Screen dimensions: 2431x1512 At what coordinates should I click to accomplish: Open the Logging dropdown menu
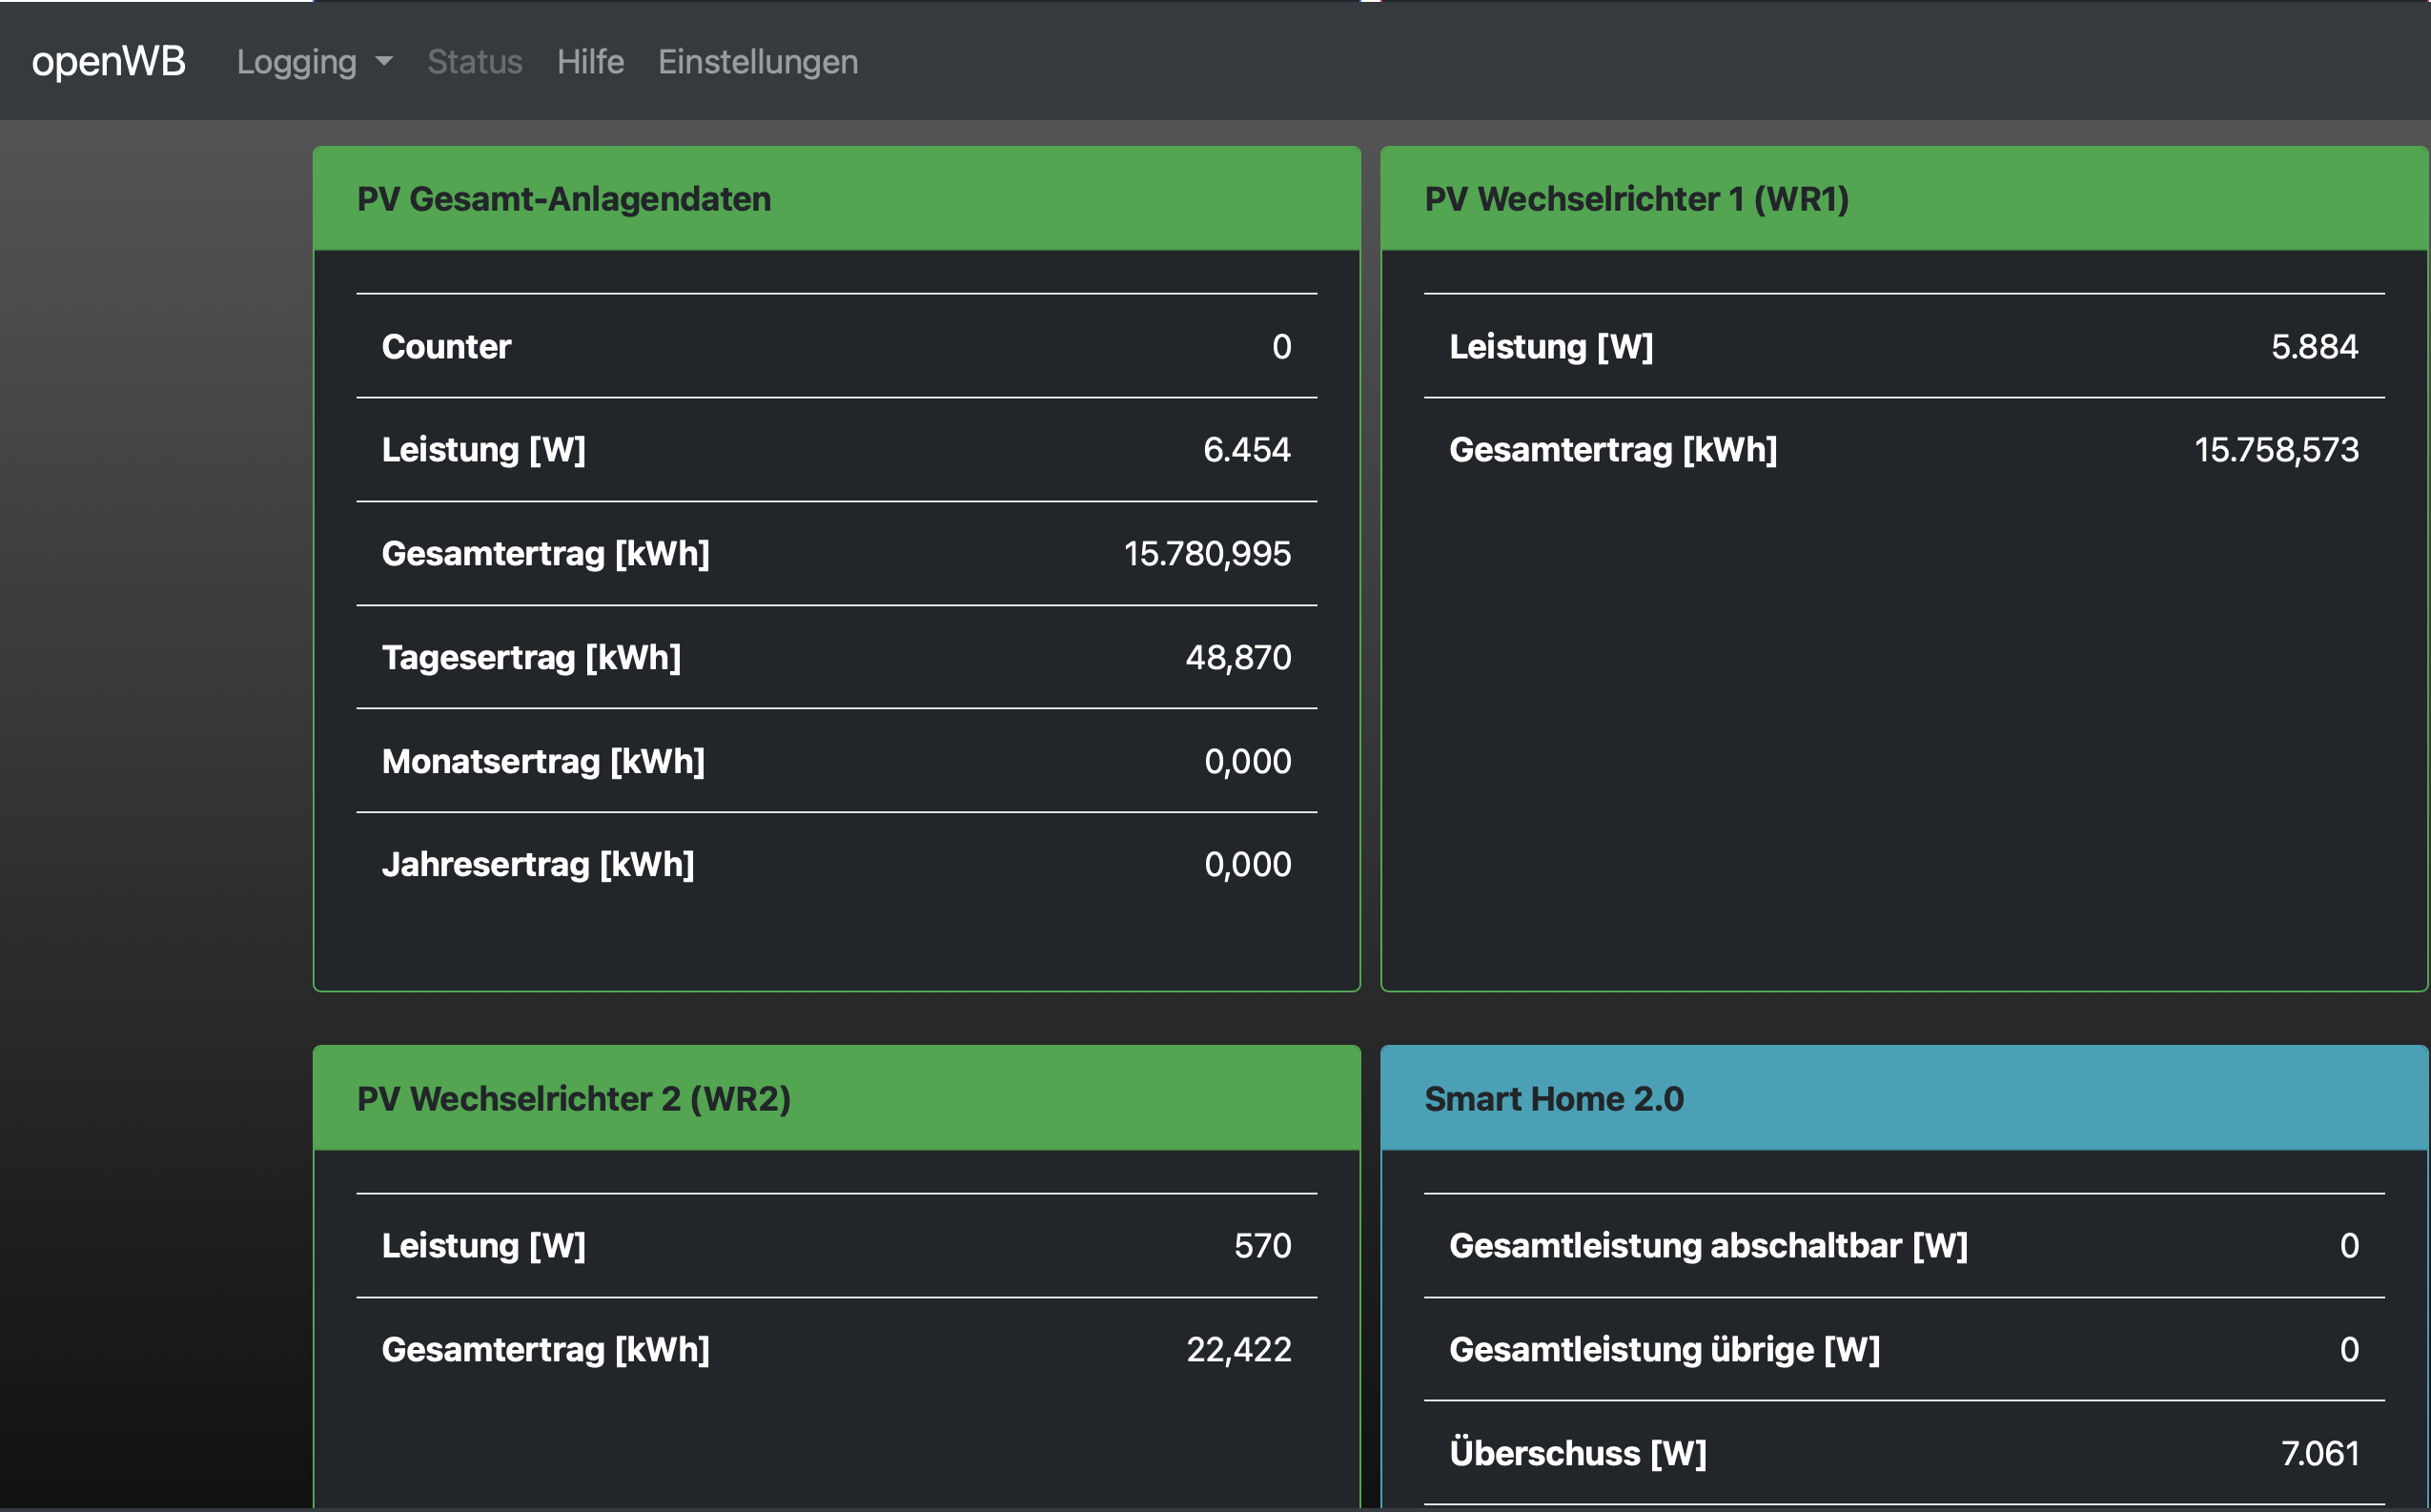coord(297,62)
